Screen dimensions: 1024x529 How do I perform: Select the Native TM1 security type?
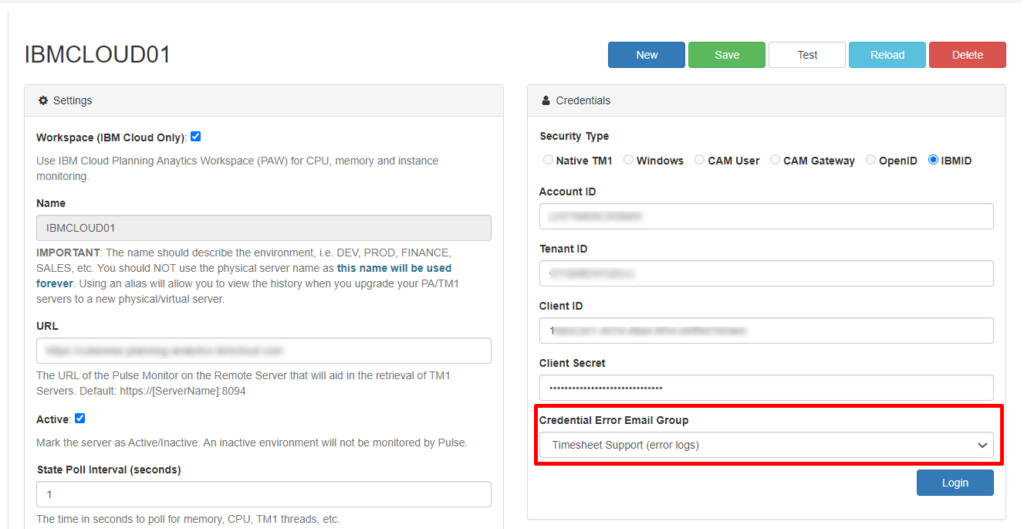[547, 160]
